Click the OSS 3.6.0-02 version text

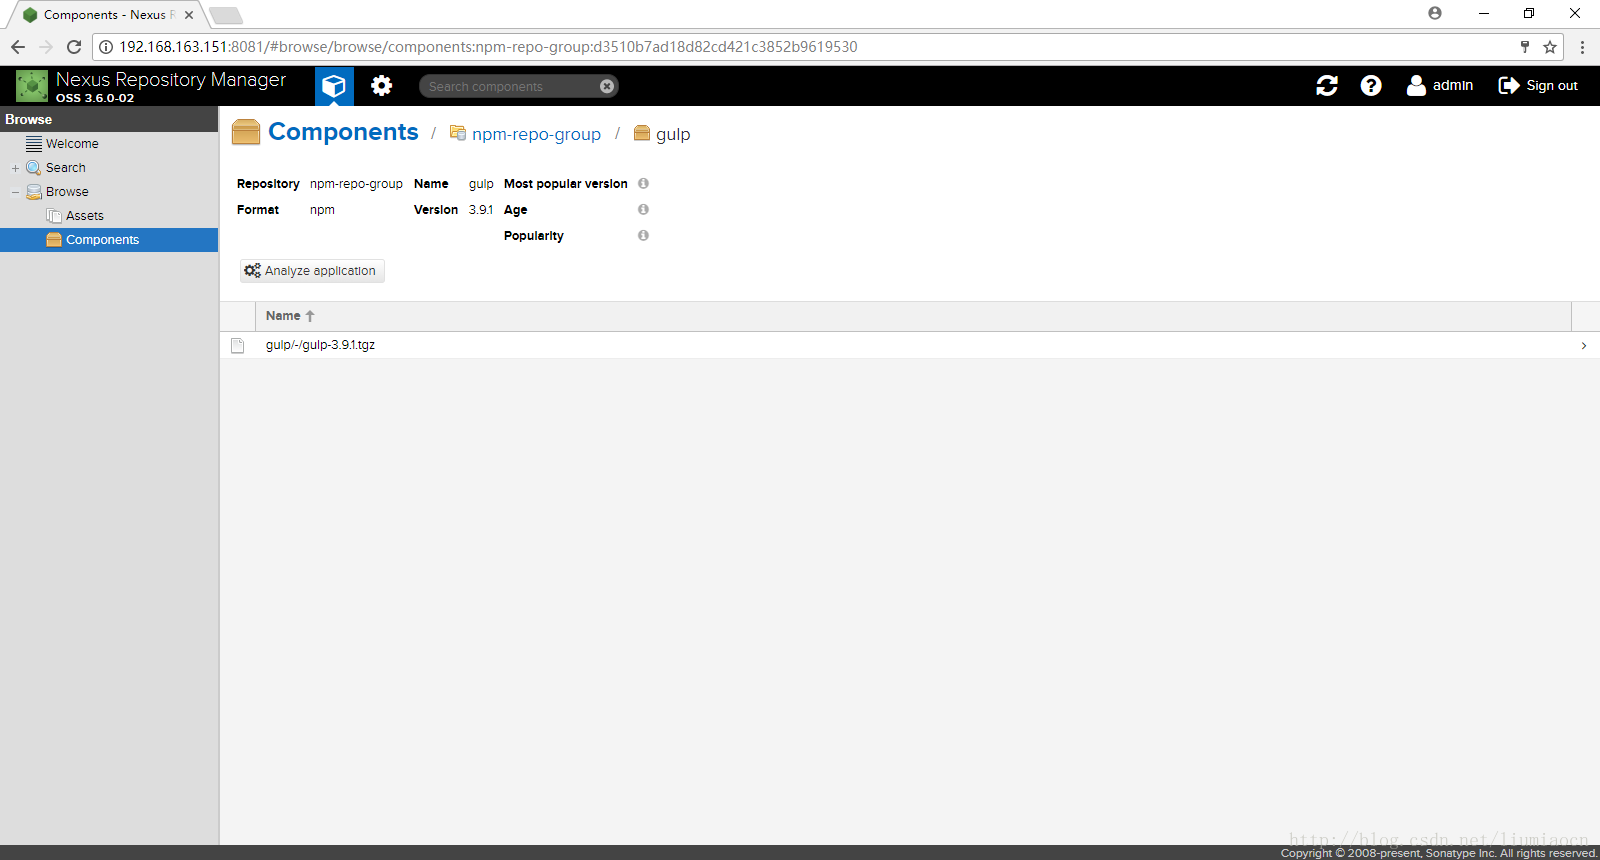coord(95,98)
